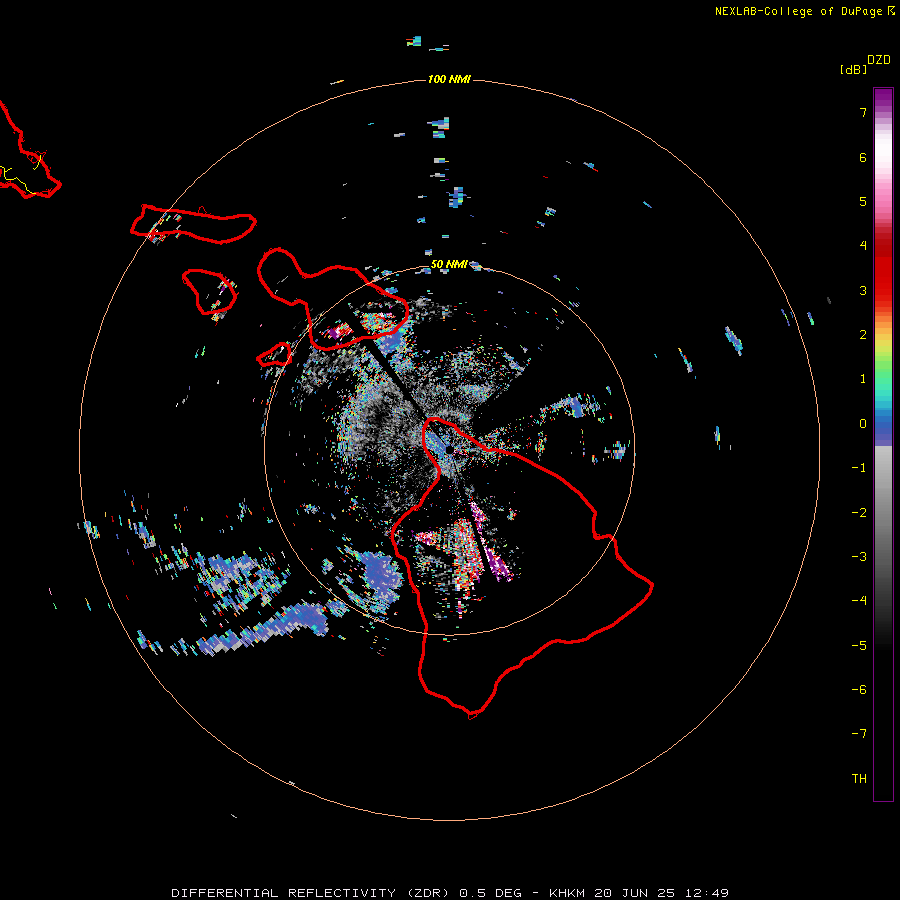Image resolution: width=900 pixels, height=900 pixels.
Task: Click the TH threshold label on legend
Action: [859, 779]
